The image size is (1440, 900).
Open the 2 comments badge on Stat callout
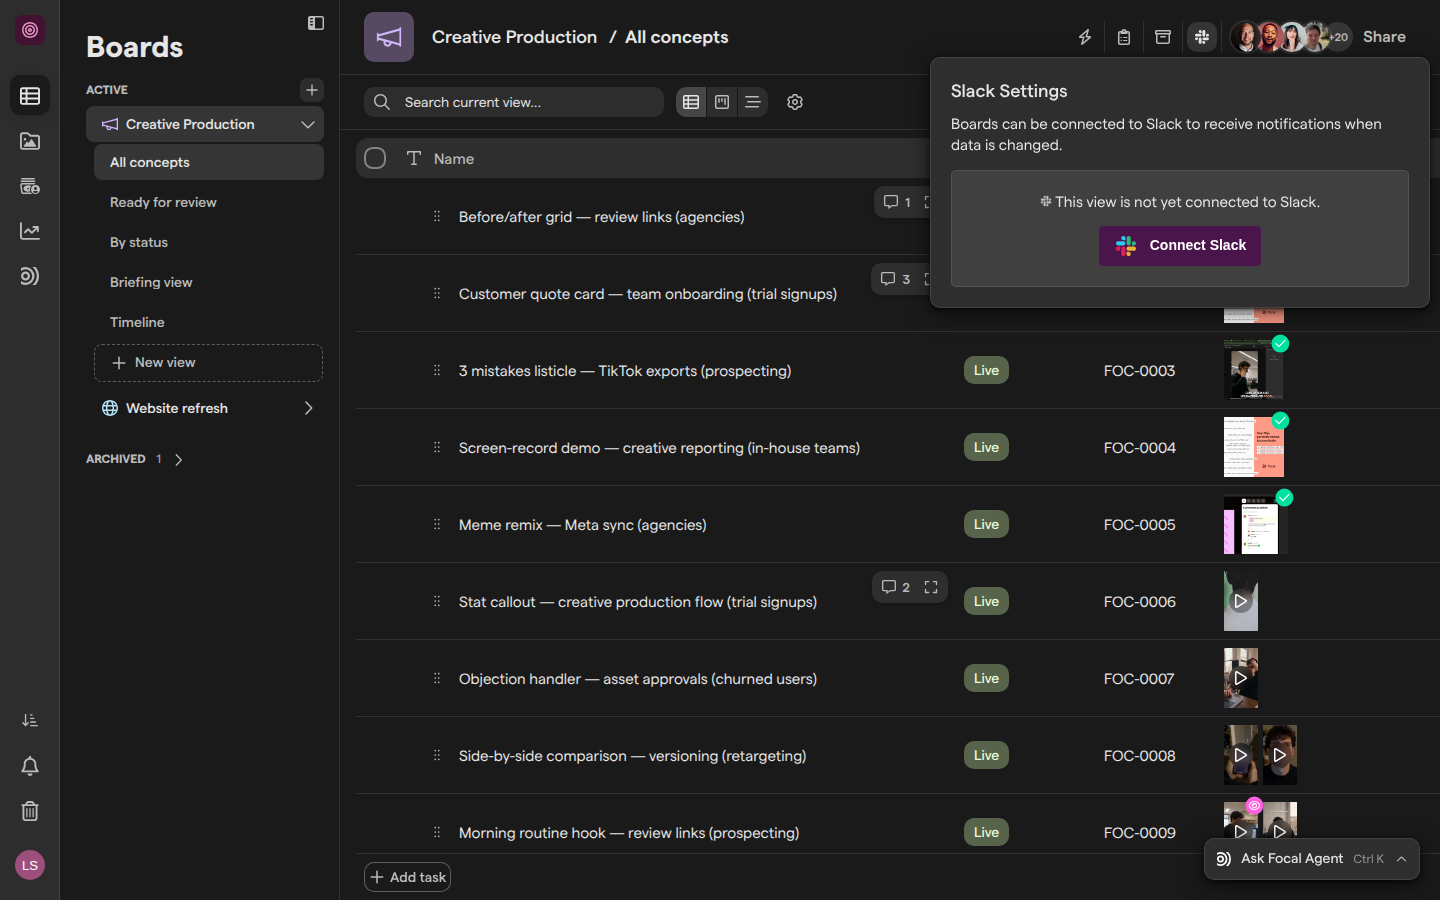click(x=895, y=587)
